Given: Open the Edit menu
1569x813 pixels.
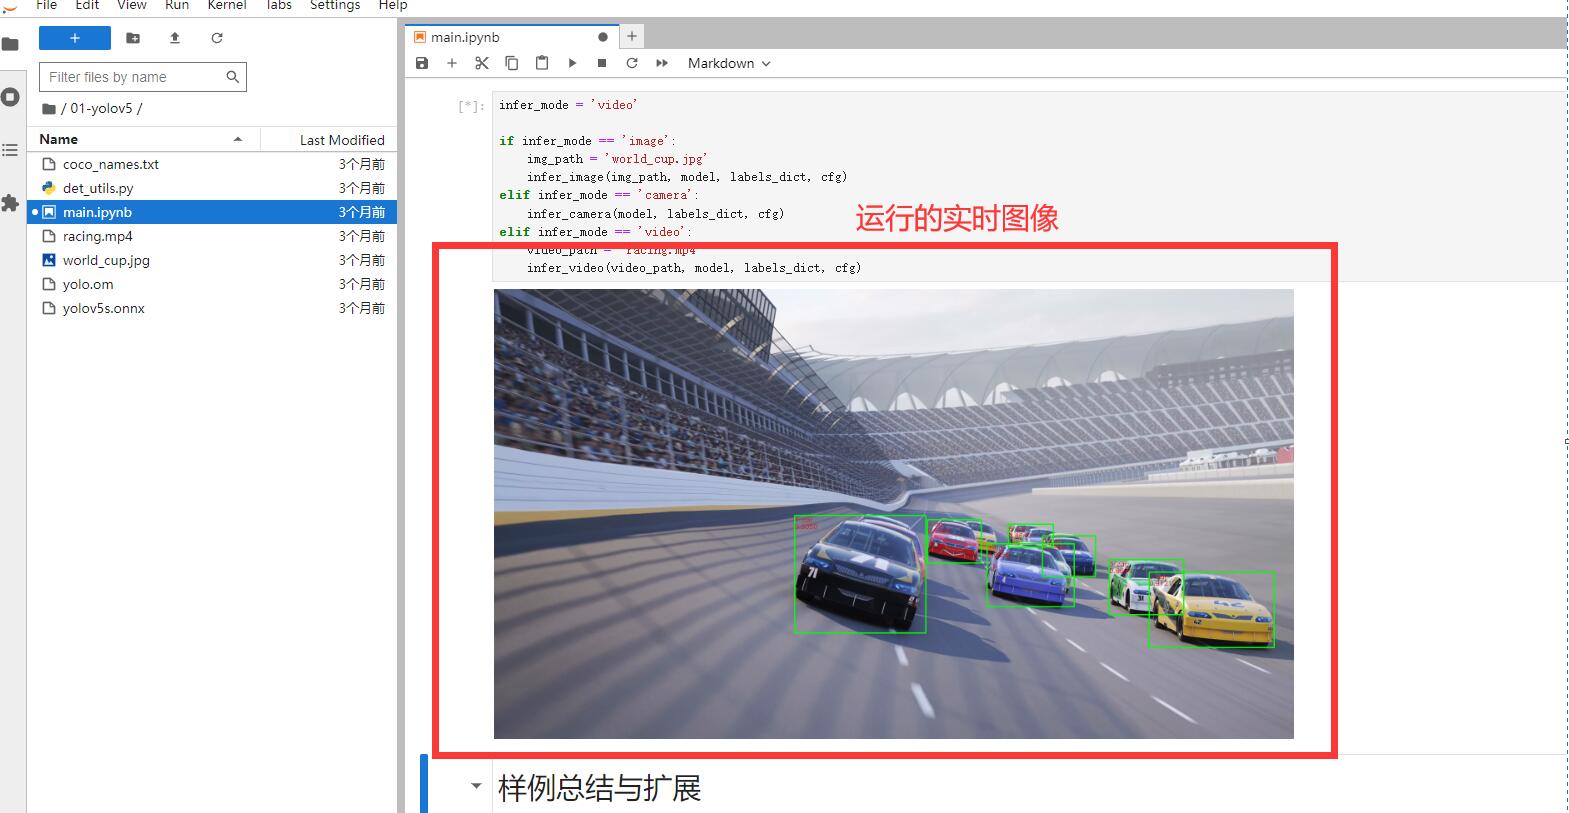Looking at the screenshot, I should pyautogui.click(x=87, y=5).
